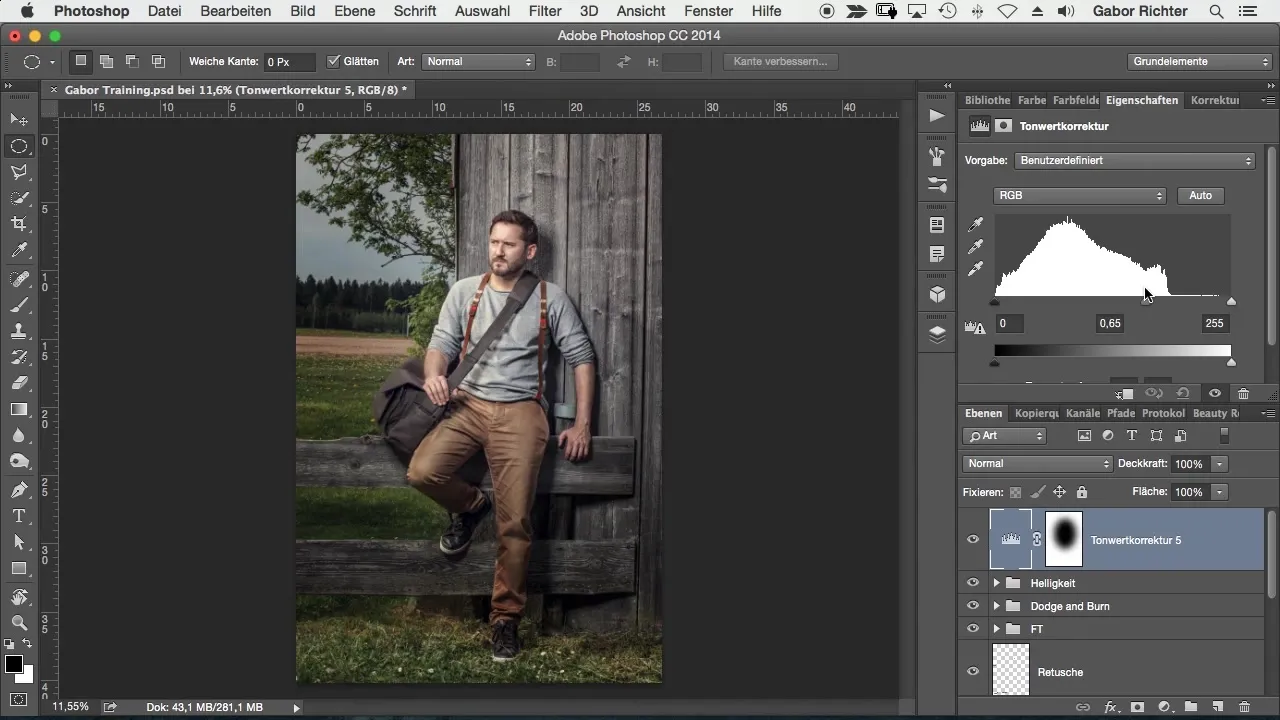1280x720 pixels.
Task: Select the Dodge tool
Action: tap(19, 461)
